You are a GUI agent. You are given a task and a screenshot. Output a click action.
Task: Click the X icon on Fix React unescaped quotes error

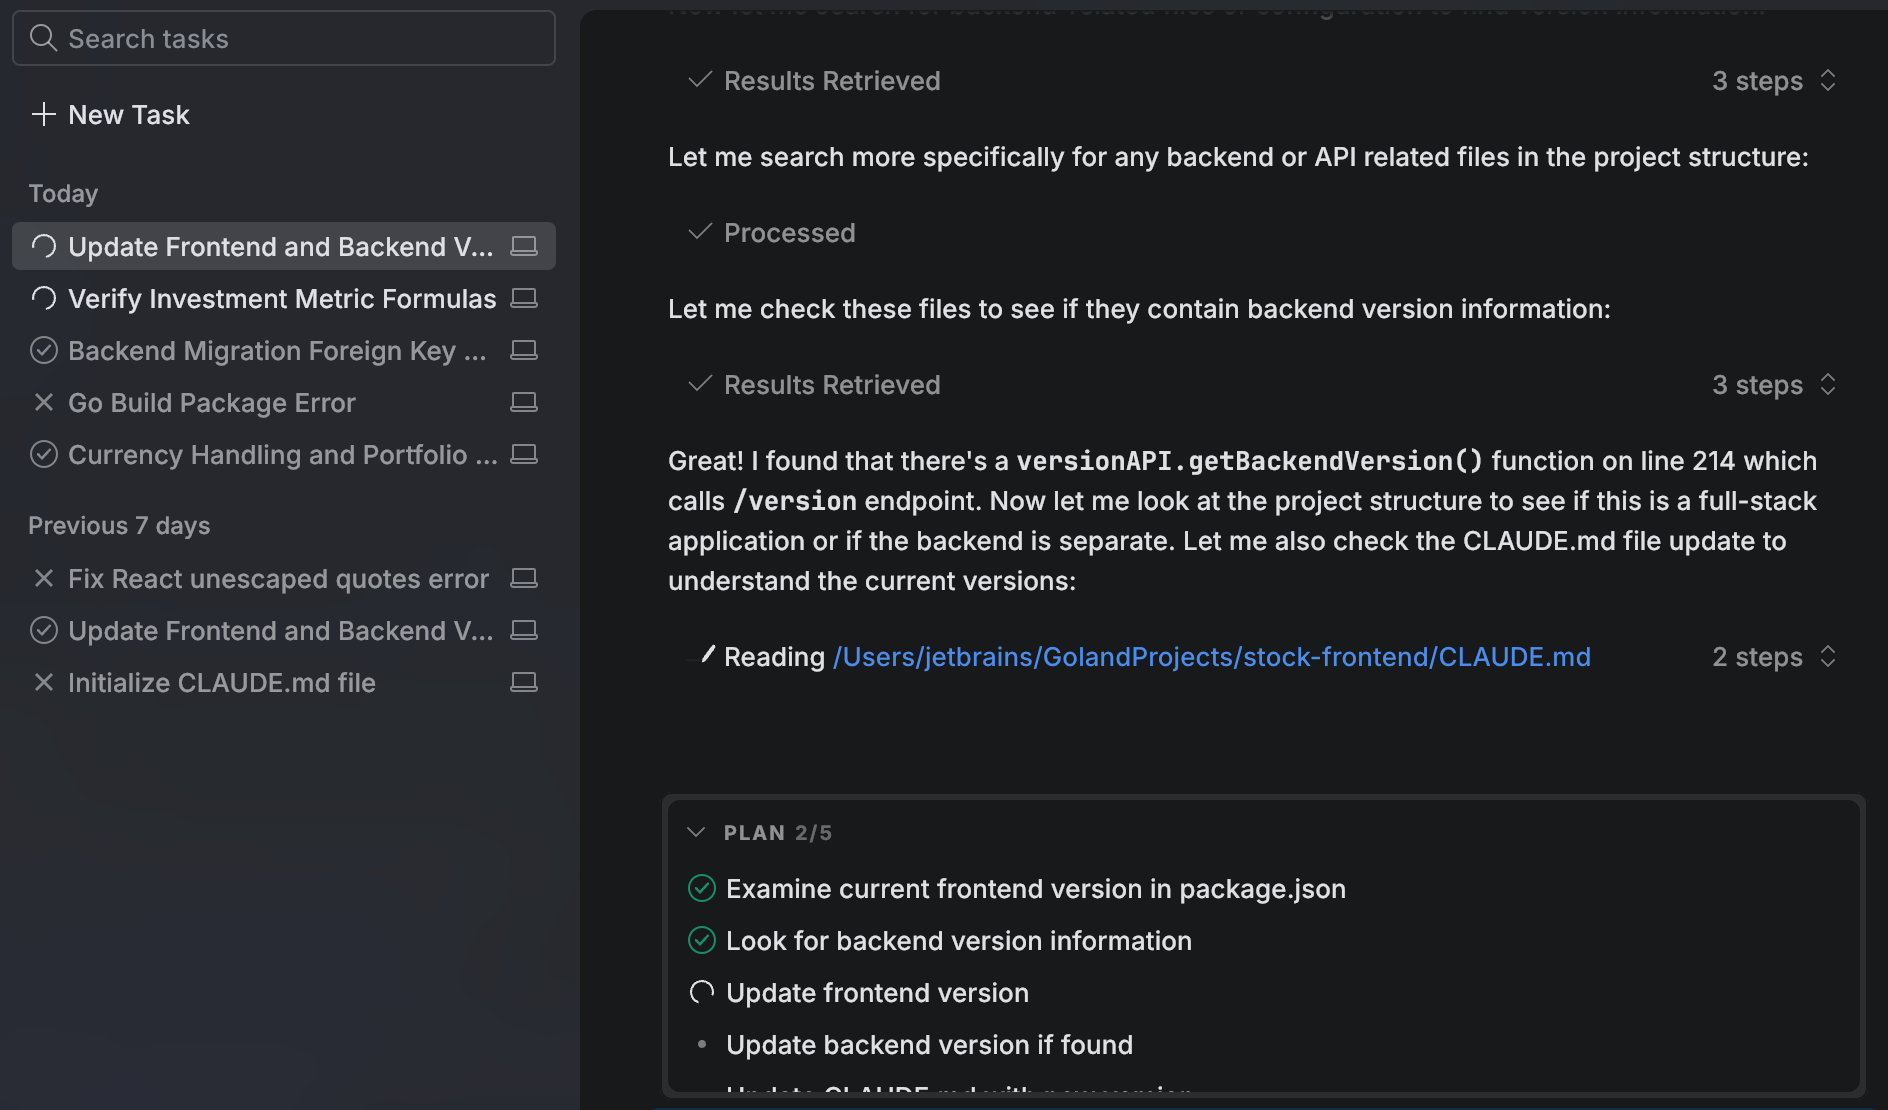pyautogui.click(x=43, y=578)
